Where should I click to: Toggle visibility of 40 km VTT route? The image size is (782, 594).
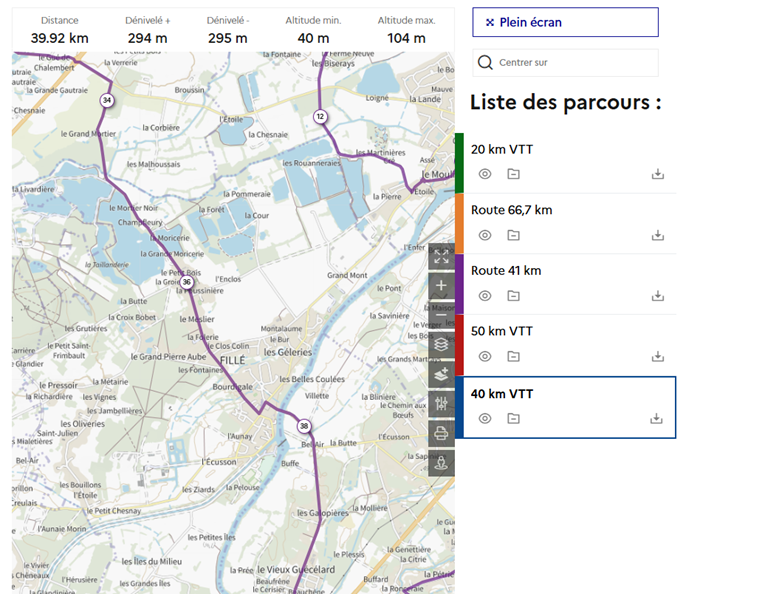[x=485, y=418]
